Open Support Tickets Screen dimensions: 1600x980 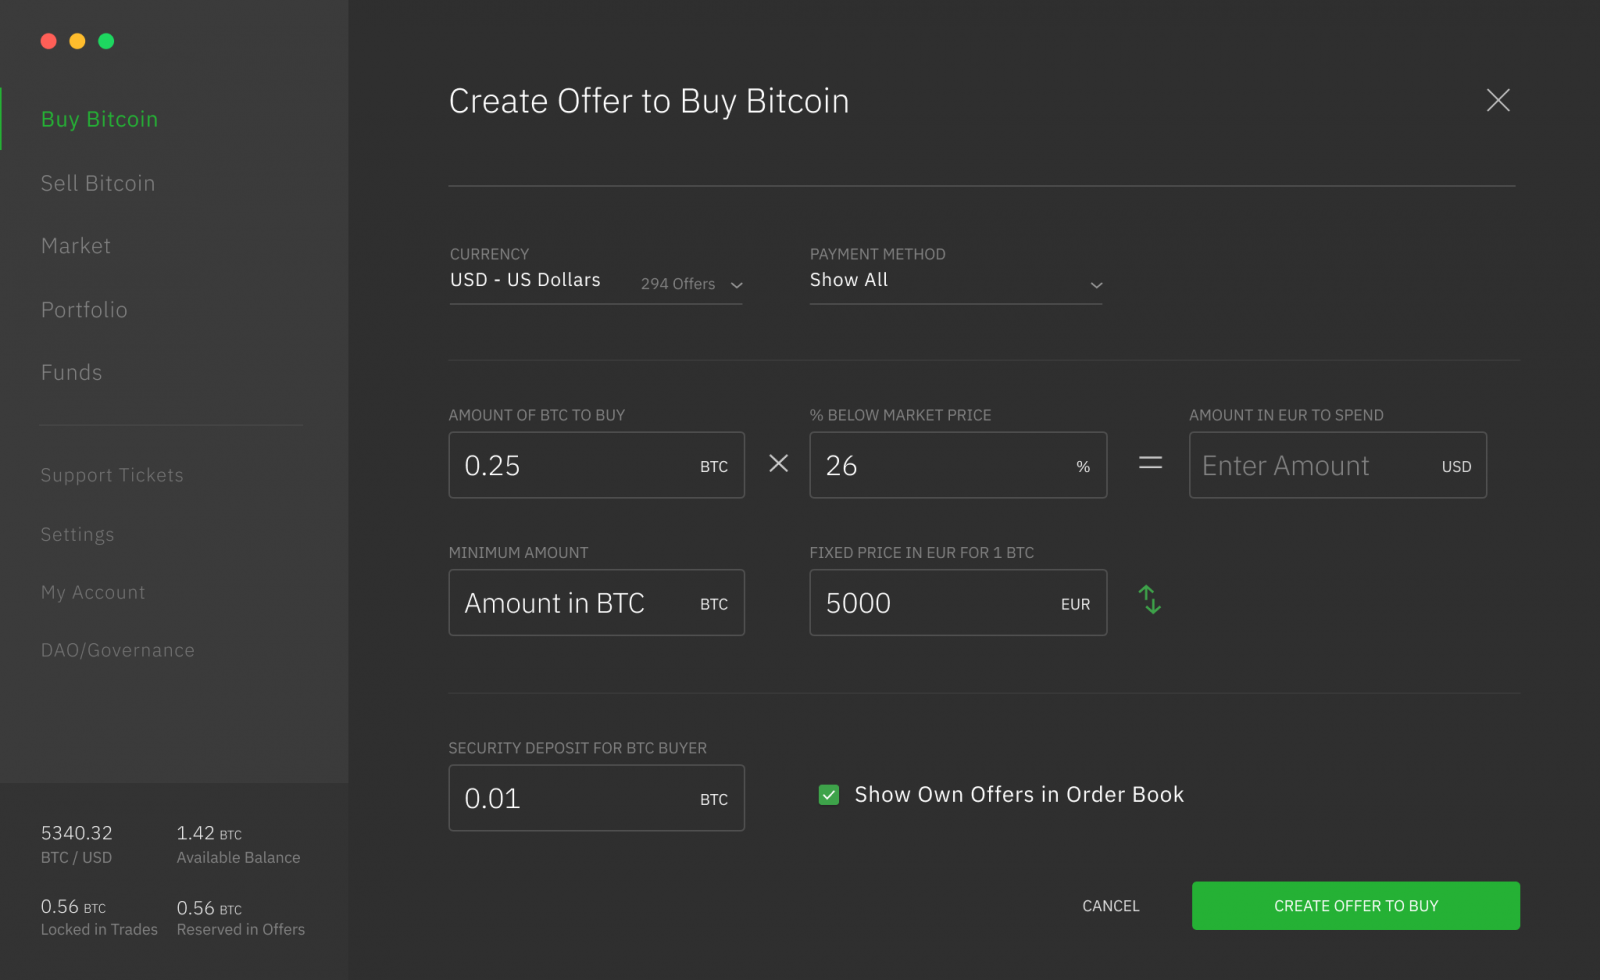point(112,475)
